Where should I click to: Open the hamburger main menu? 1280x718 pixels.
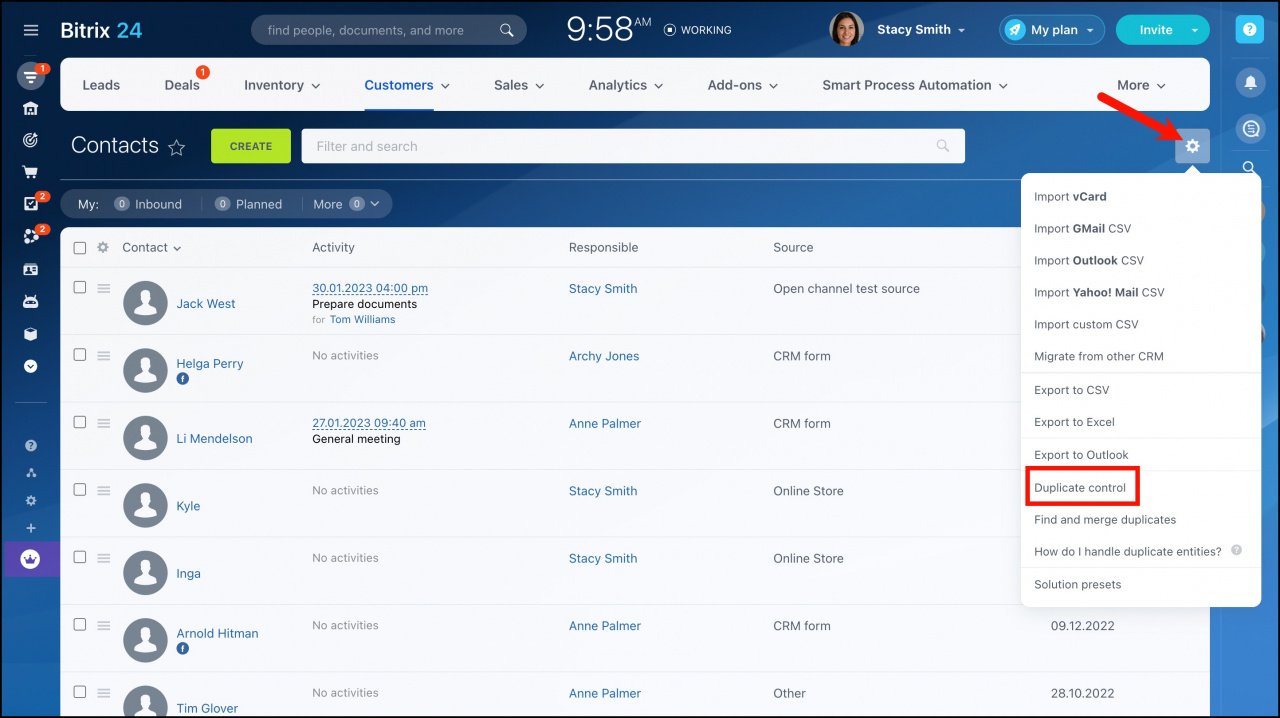(x=31, y=30)
